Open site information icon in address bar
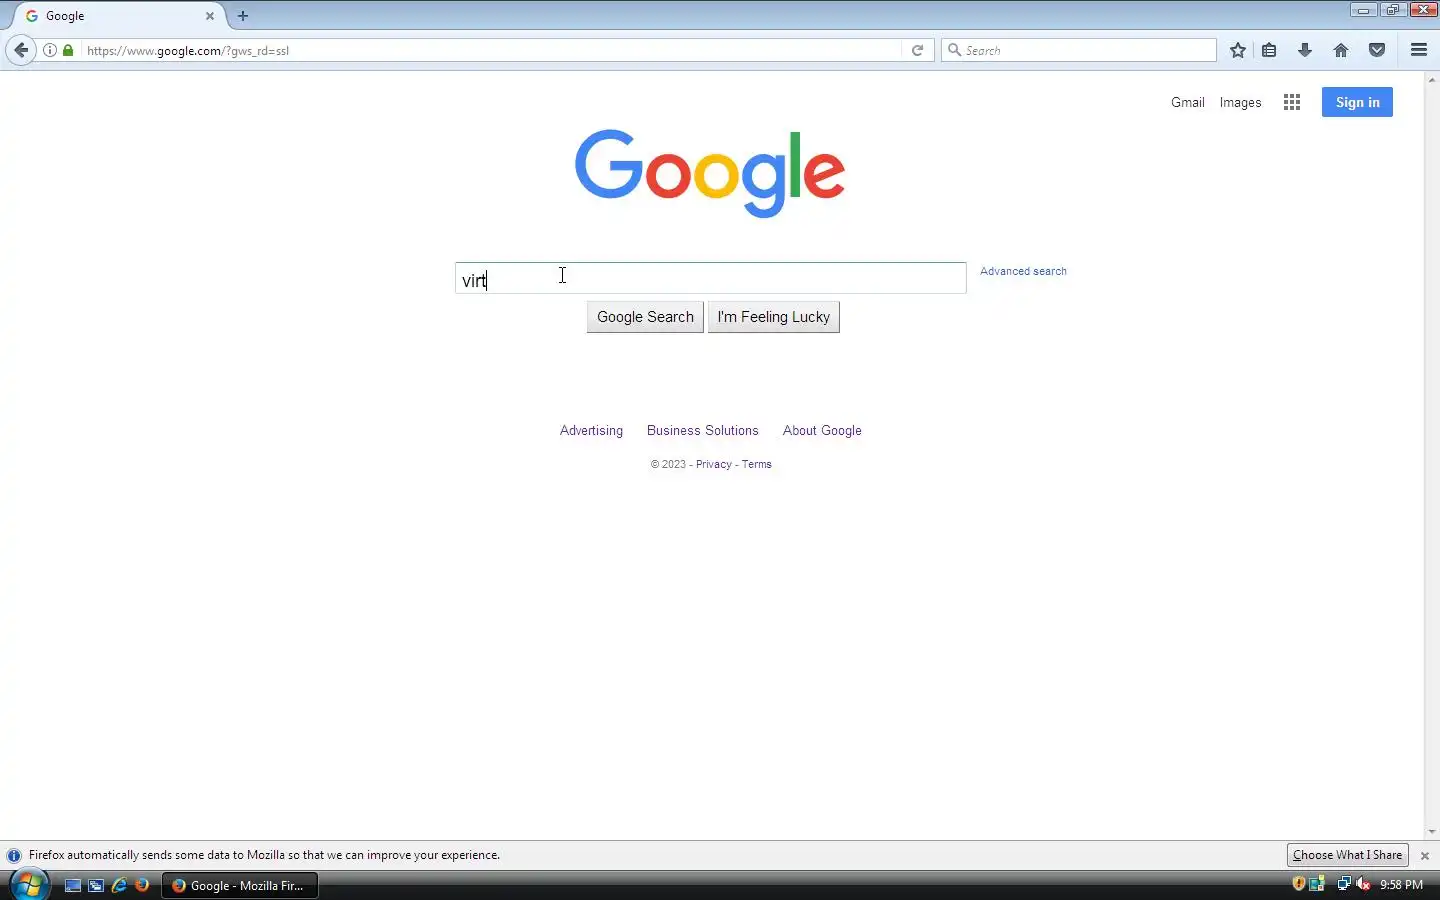The height and width of the screenshot is (900, 1440). pyautogui.click(x=50, y=50)
